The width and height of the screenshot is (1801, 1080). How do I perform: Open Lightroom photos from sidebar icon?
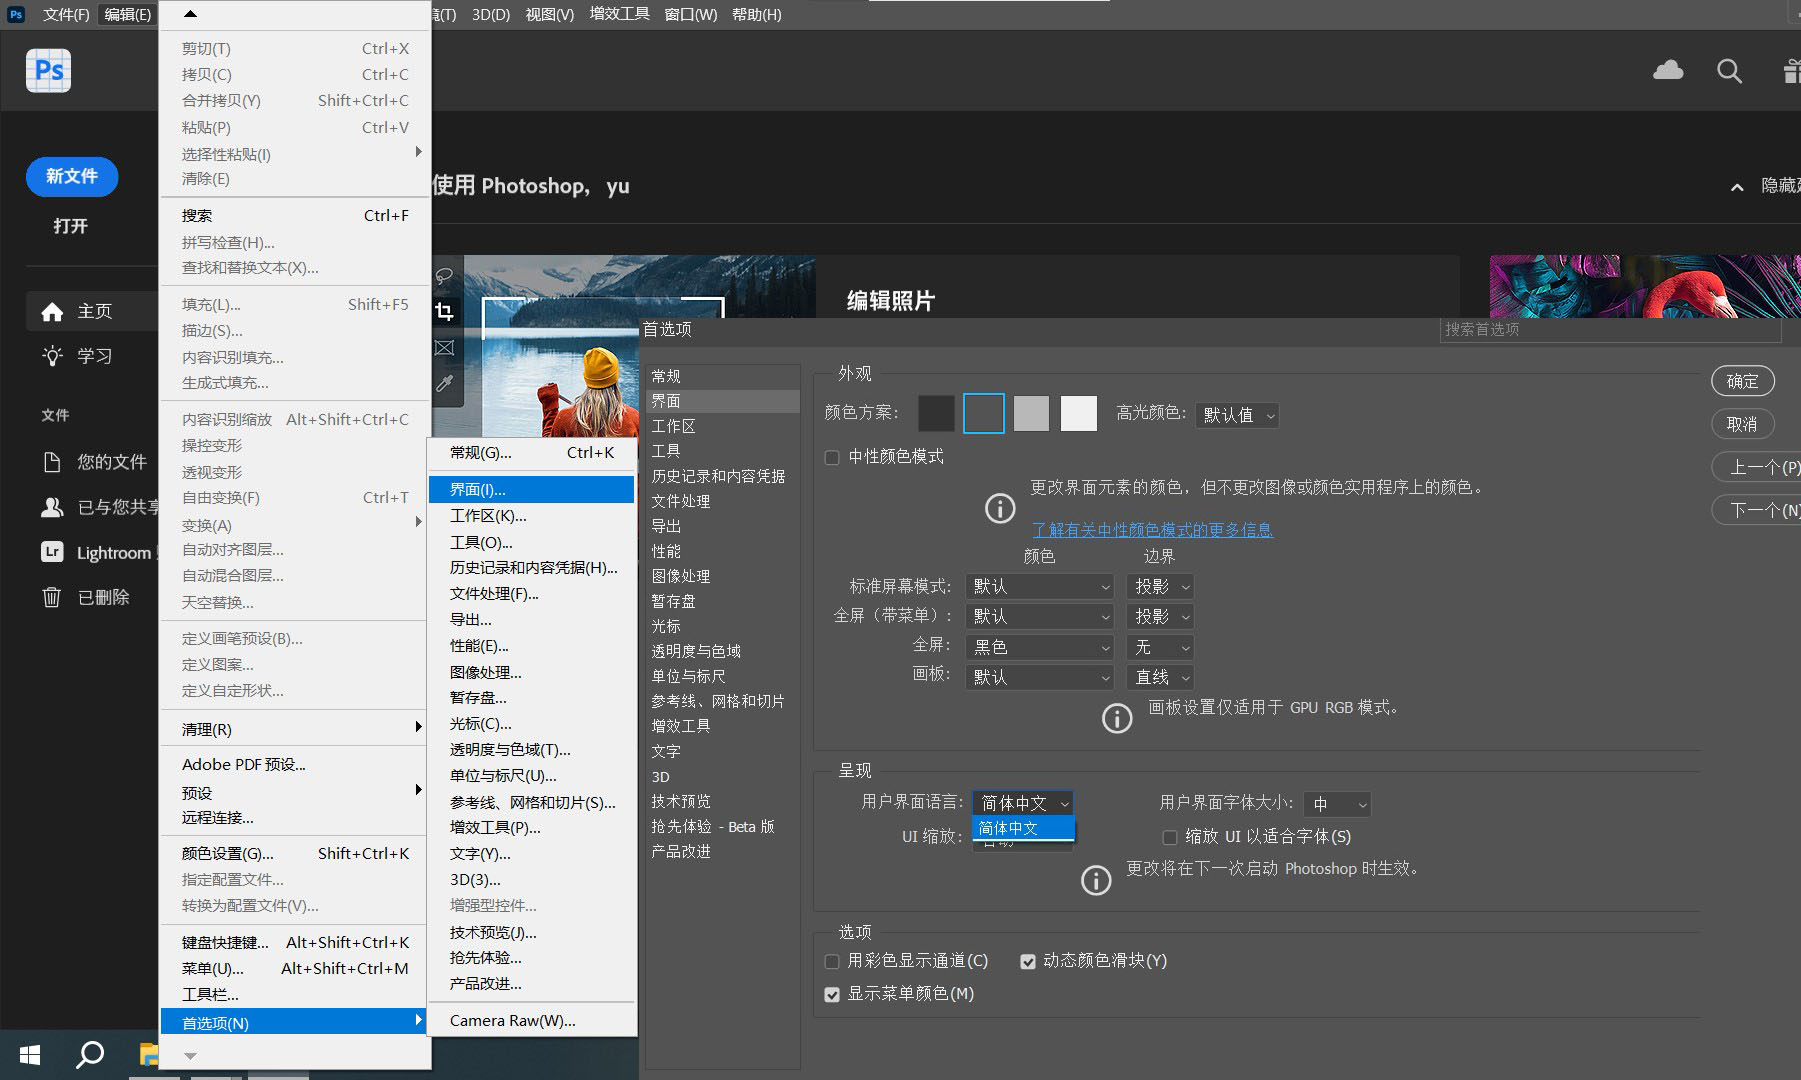pyautogui.click(x=52, y=552)
